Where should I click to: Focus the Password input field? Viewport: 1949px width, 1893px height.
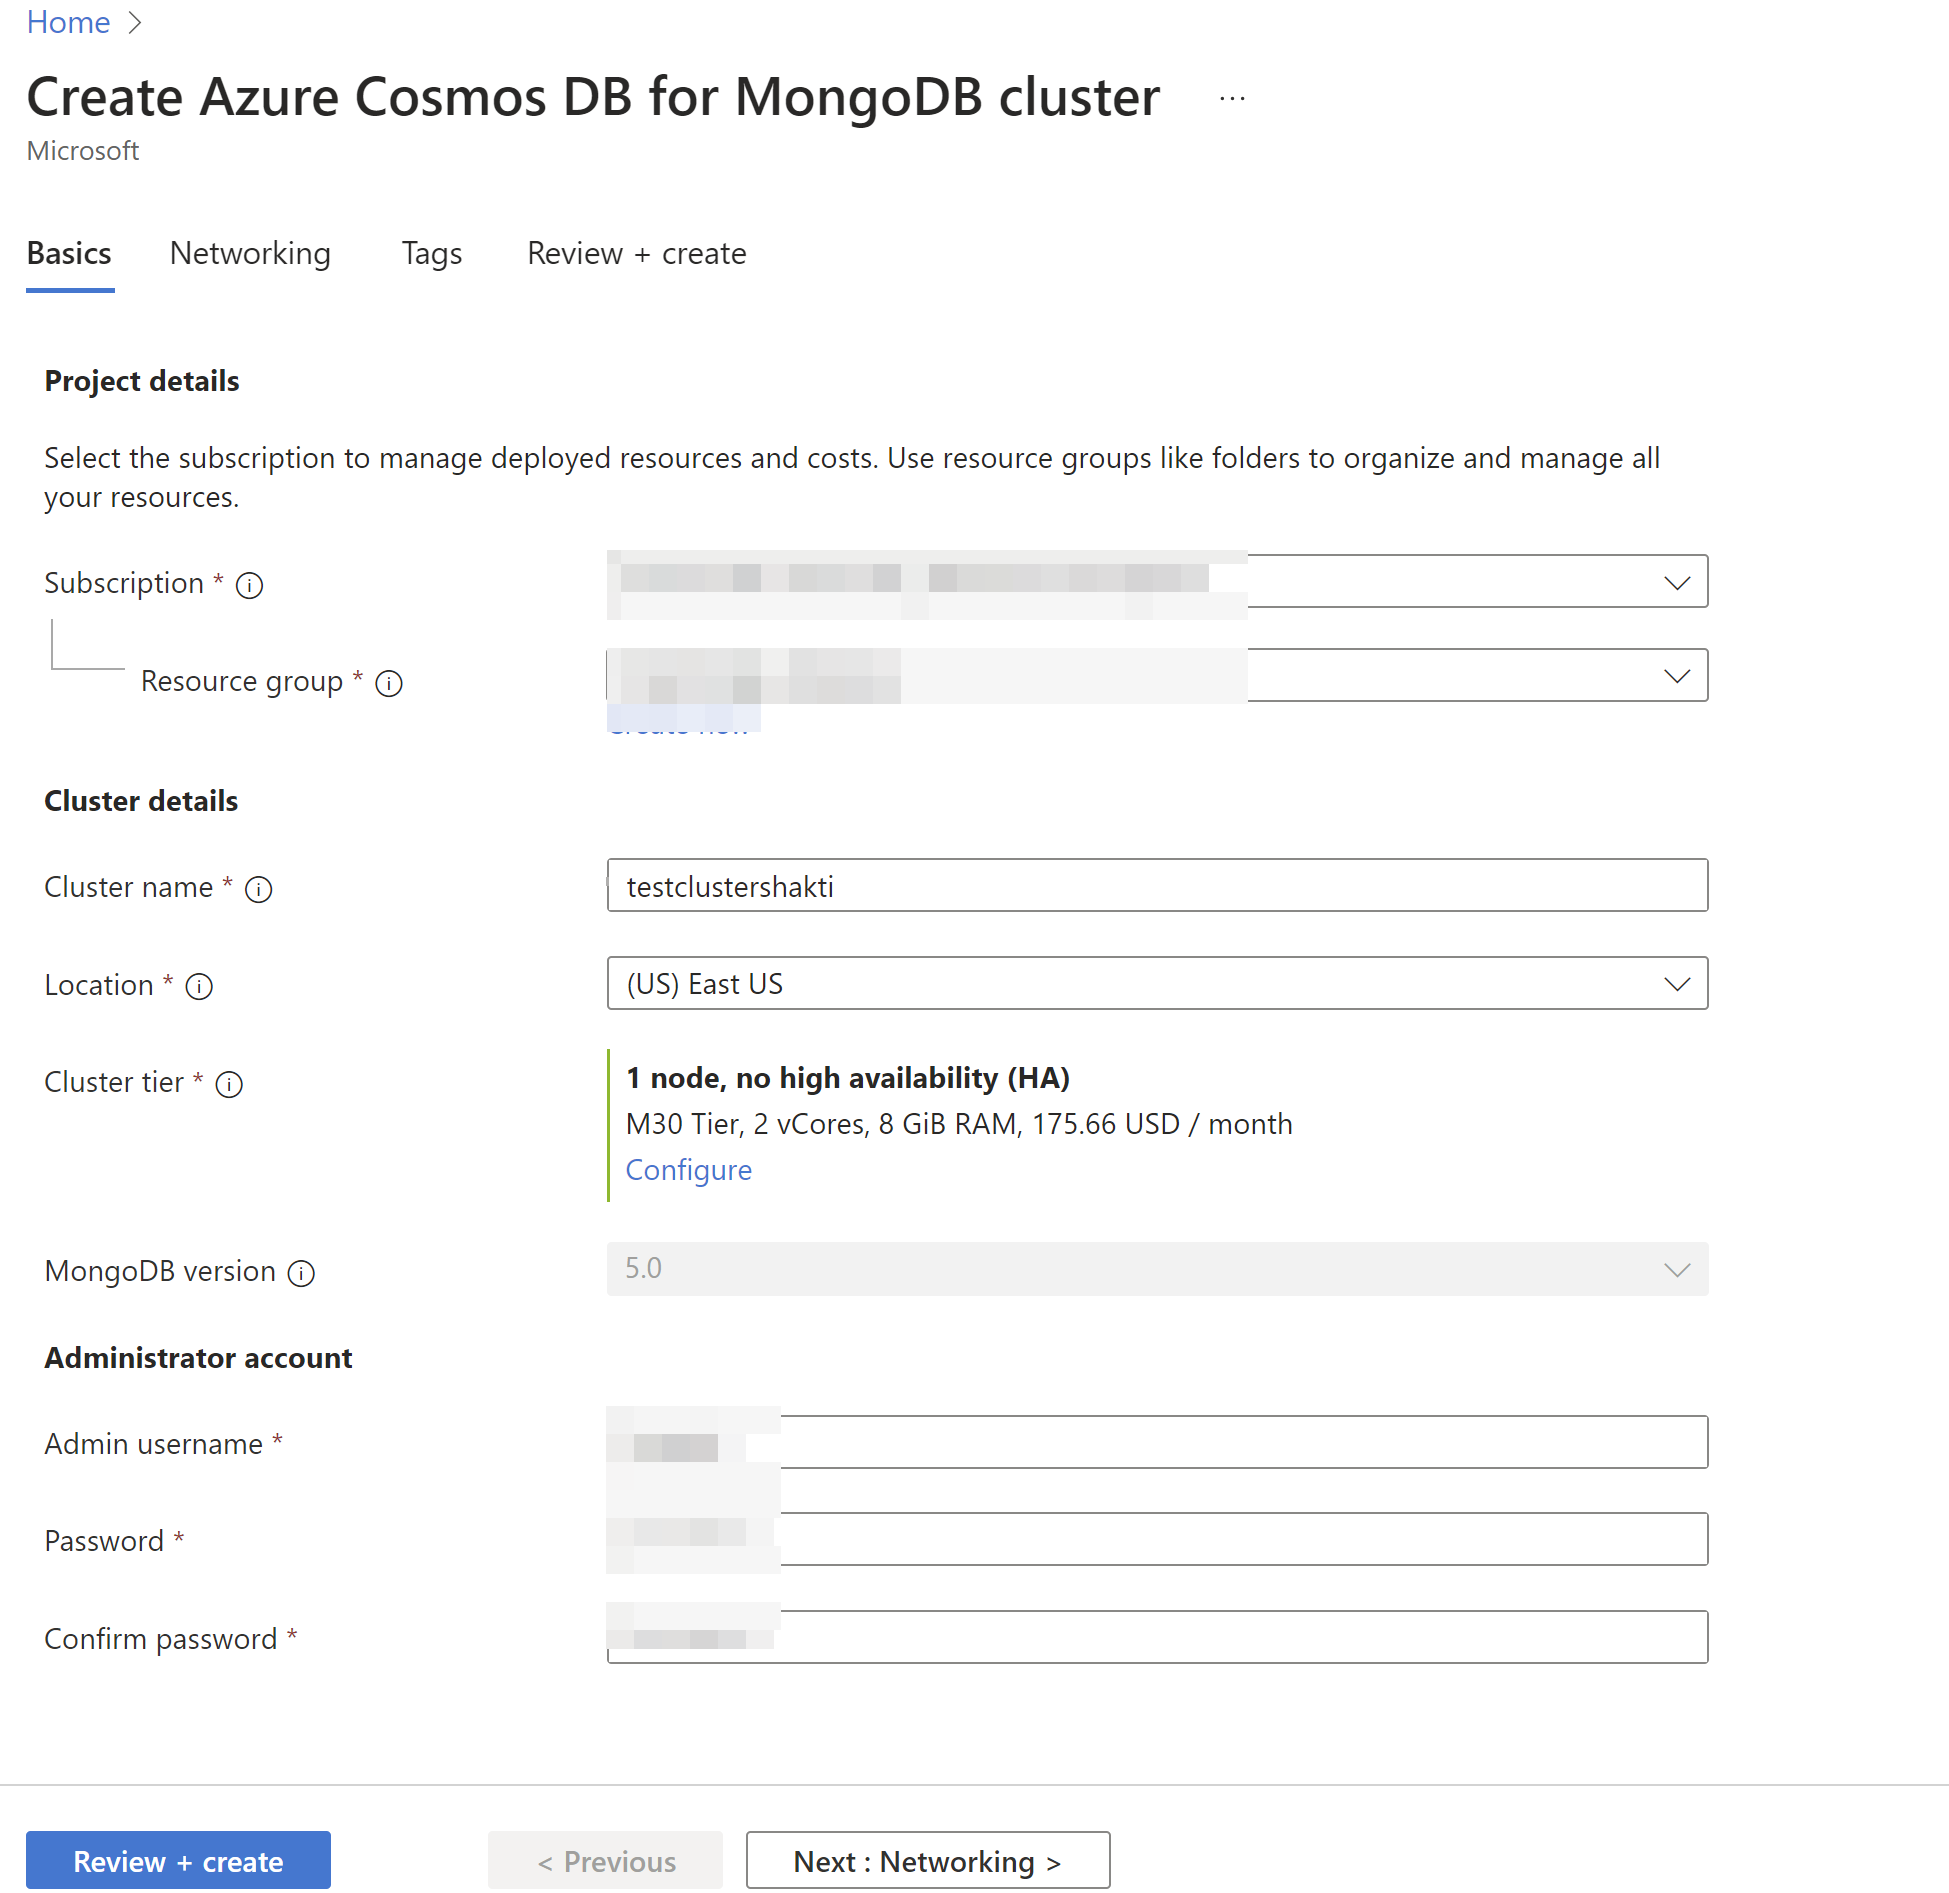pos(1157,1540)
